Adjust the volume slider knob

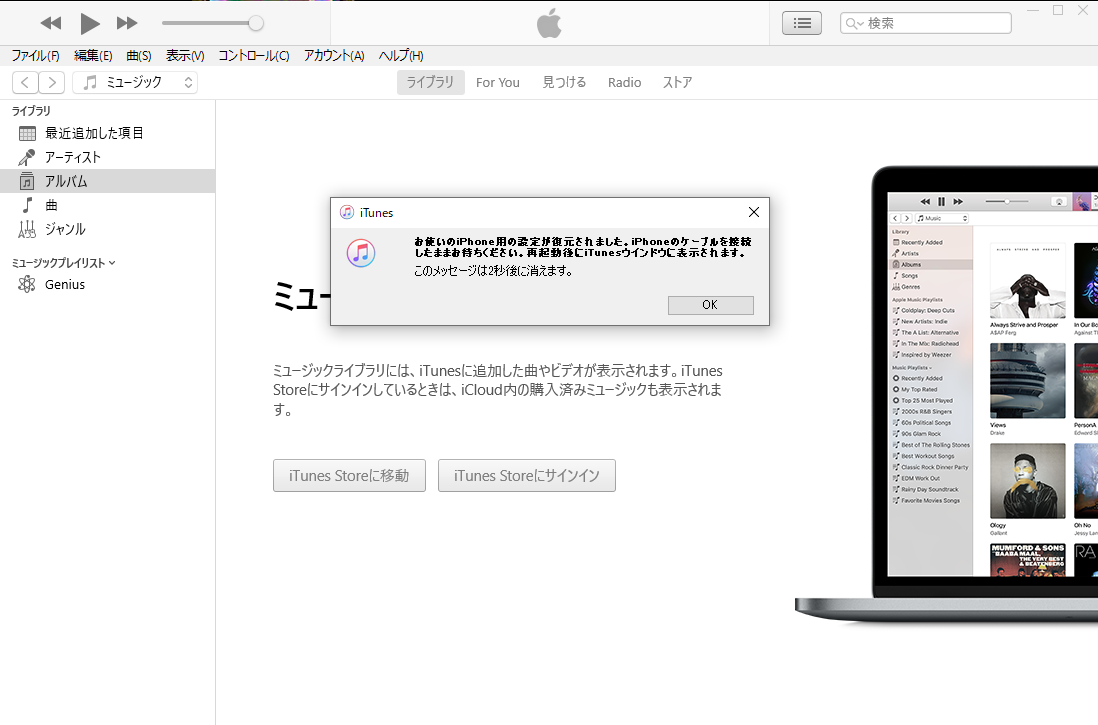(x=256, y=23)
